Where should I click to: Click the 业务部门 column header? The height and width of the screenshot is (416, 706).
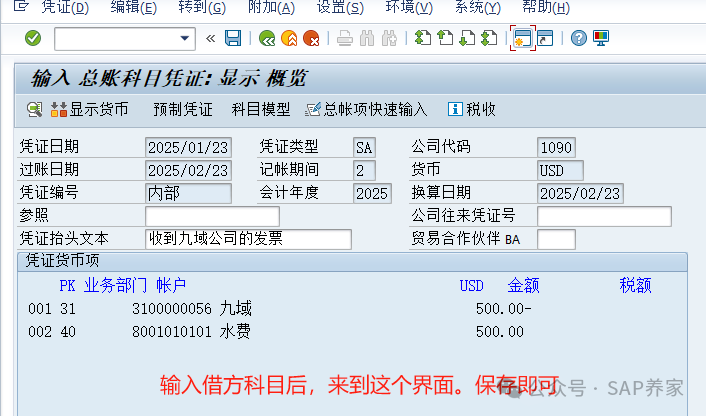[115, 285]
